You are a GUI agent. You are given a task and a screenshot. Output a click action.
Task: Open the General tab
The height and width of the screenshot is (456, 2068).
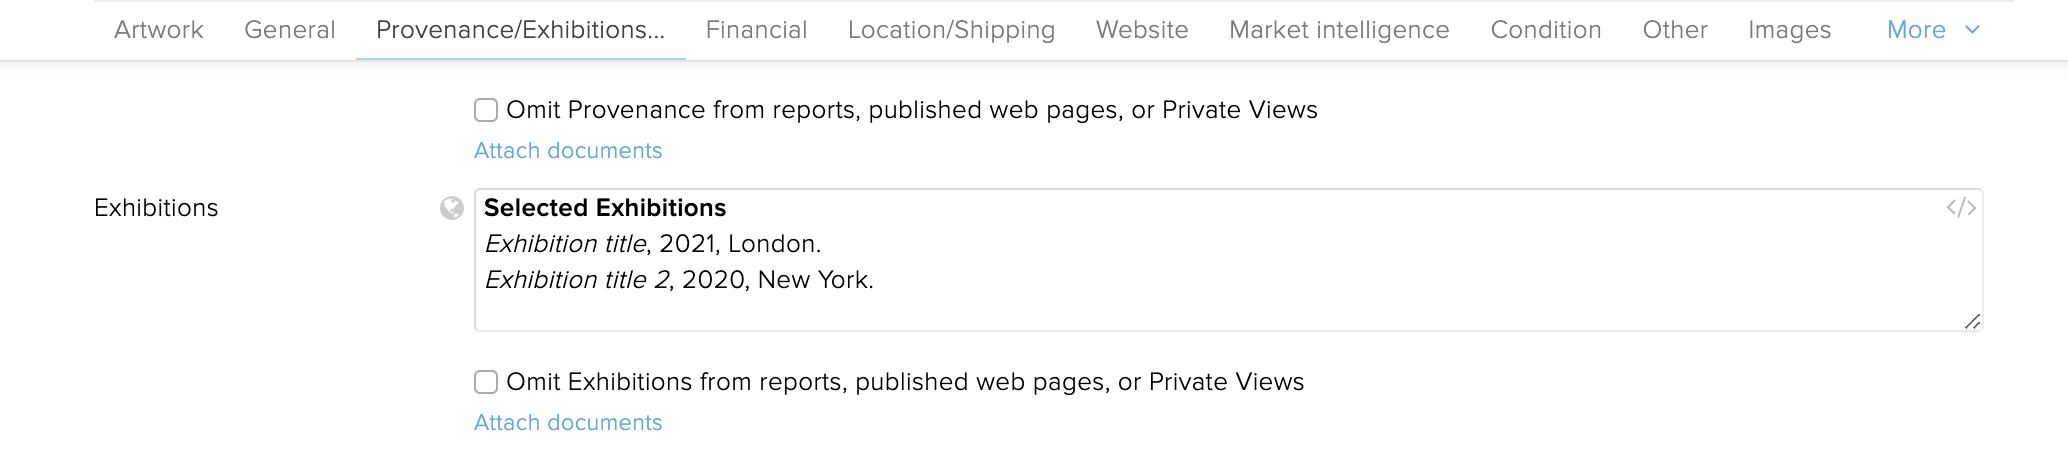pos(290,30)
